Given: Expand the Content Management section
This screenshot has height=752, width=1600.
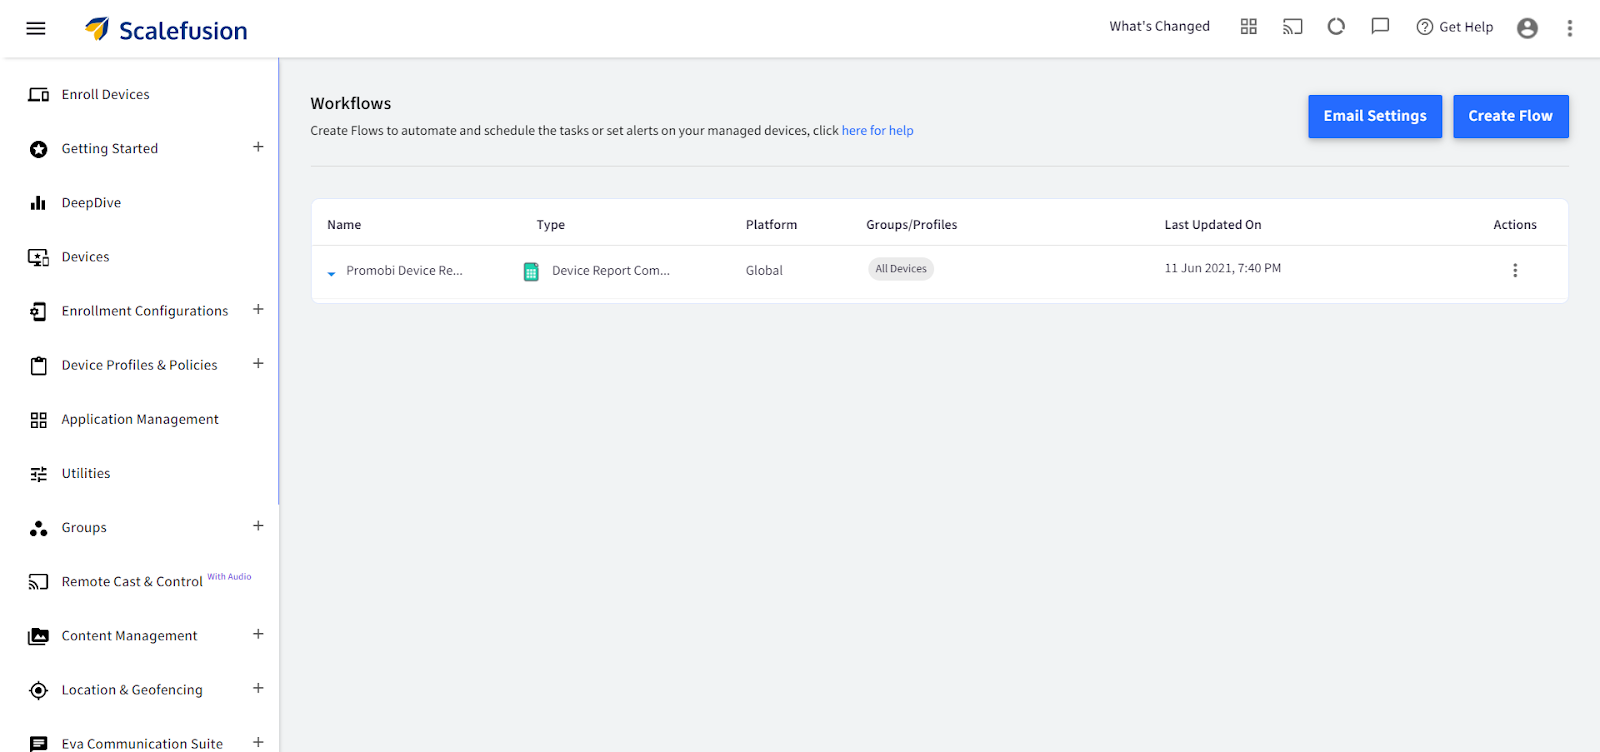Looking at the screenshot, I should pos(258,634).
